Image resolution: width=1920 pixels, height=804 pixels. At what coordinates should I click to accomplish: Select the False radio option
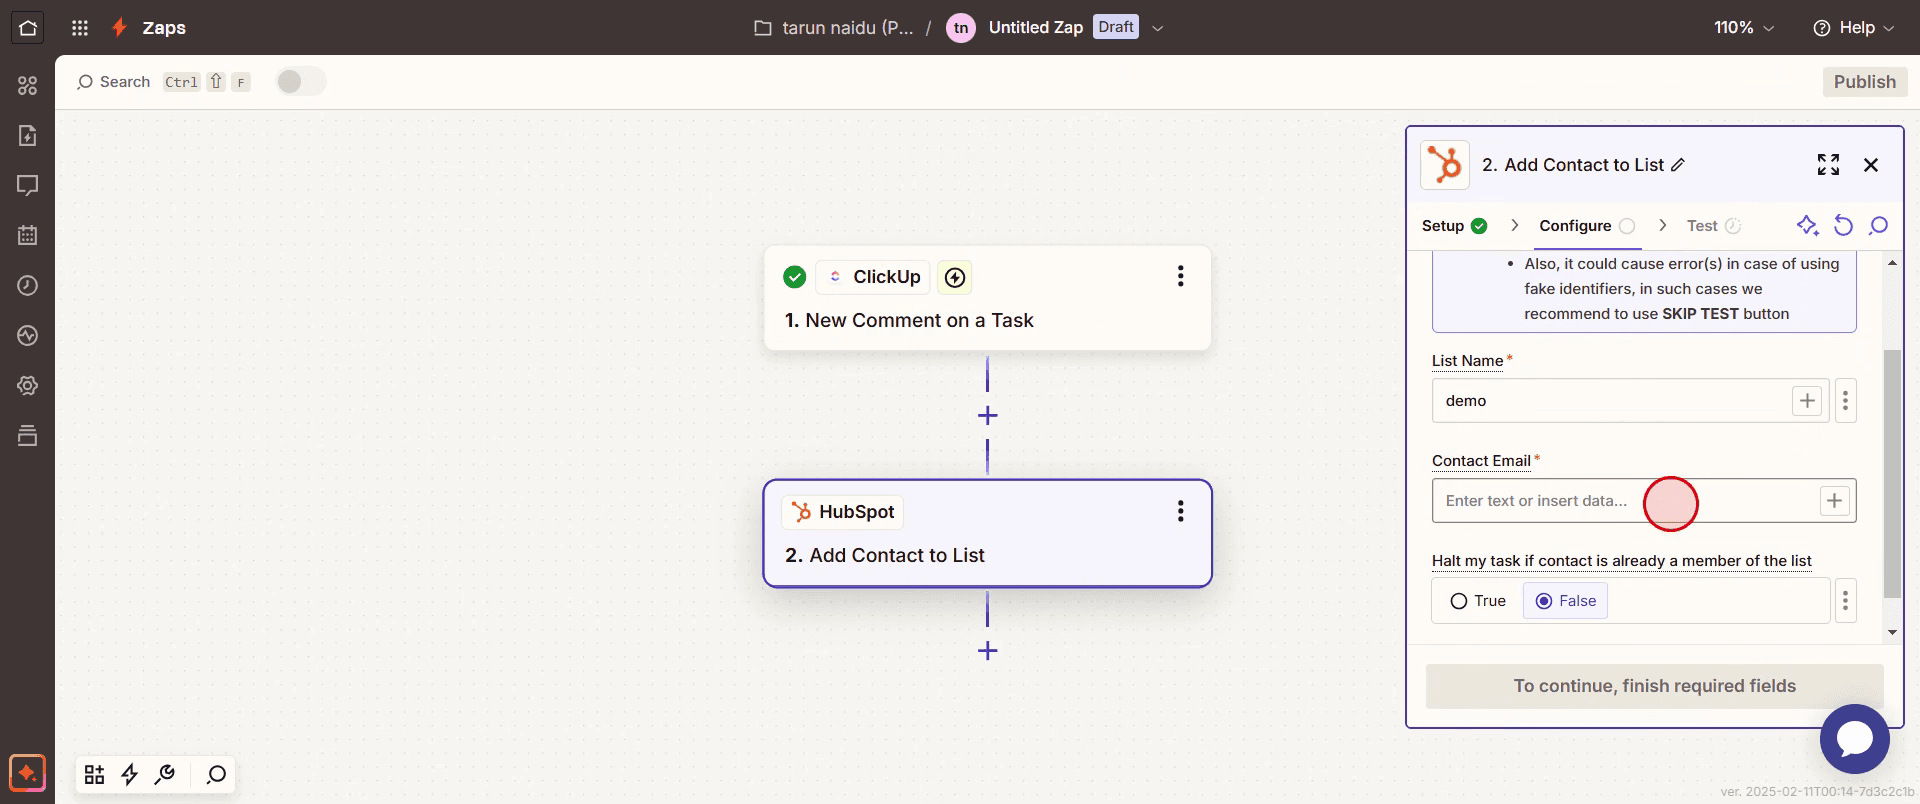[1565, 601]
